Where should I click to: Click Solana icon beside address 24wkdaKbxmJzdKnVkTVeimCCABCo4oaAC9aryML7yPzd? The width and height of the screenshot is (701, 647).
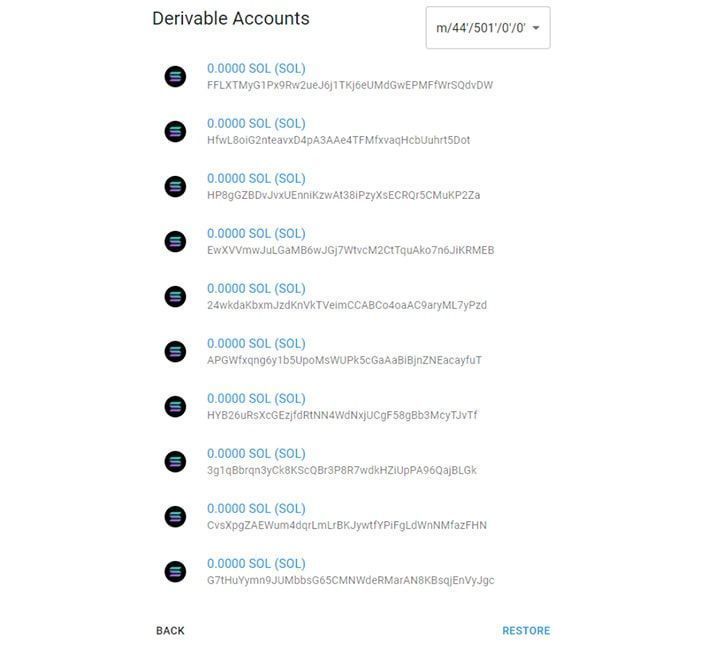175,296
